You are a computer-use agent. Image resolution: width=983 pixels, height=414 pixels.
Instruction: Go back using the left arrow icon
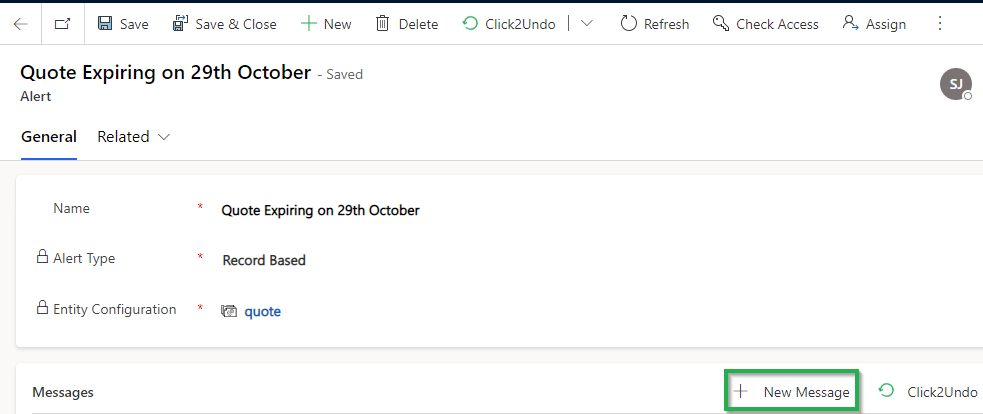pos(21,24)
